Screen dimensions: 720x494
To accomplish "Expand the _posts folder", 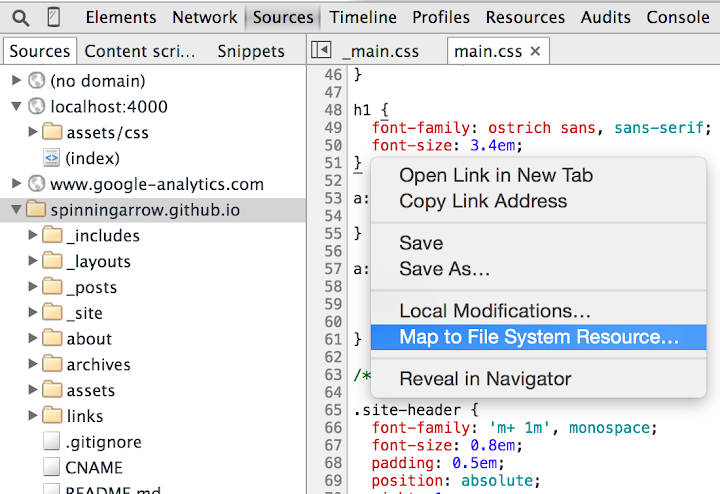I will (x=33, y=286).
